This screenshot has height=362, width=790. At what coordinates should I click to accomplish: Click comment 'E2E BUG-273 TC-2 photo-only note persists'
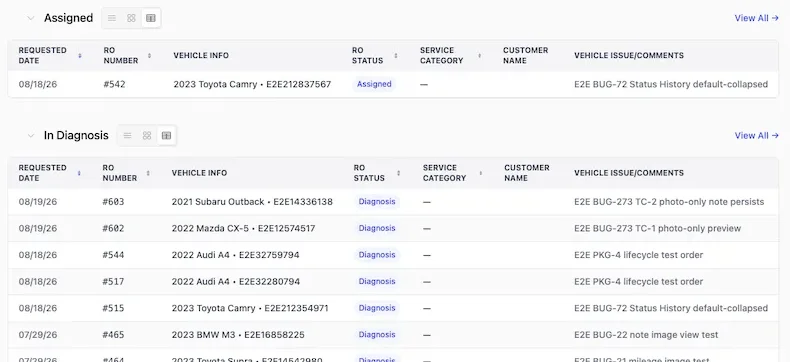(x=669, y=202)
